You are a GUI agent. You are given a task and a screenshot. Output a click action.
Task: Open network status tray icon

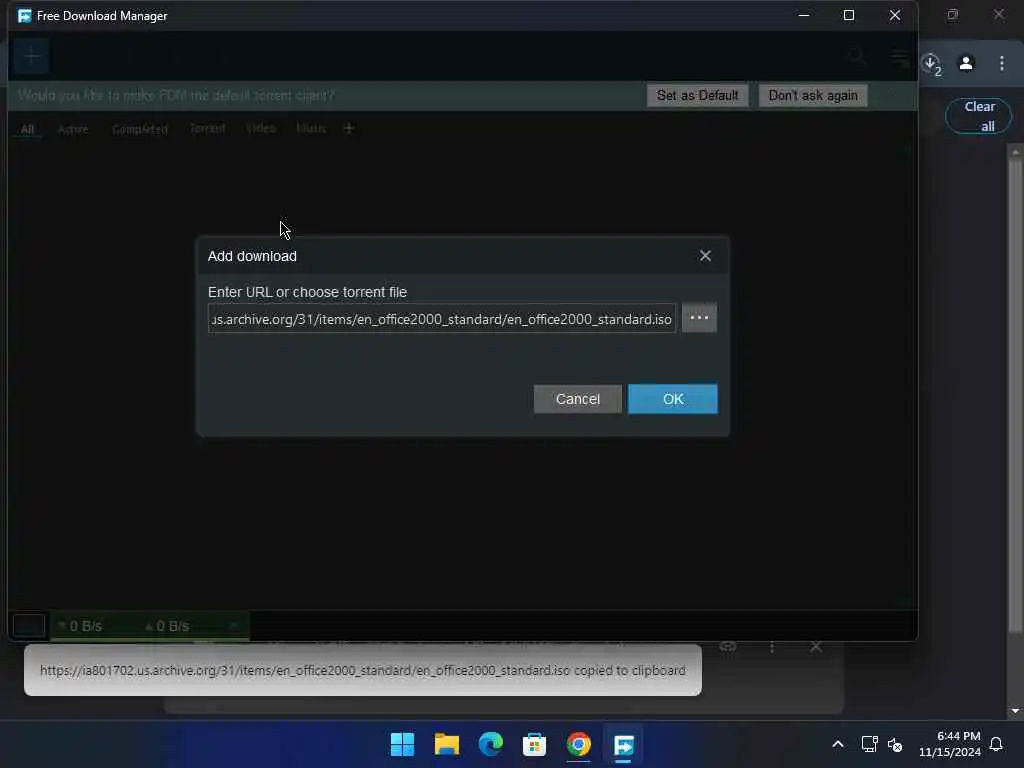869,744
